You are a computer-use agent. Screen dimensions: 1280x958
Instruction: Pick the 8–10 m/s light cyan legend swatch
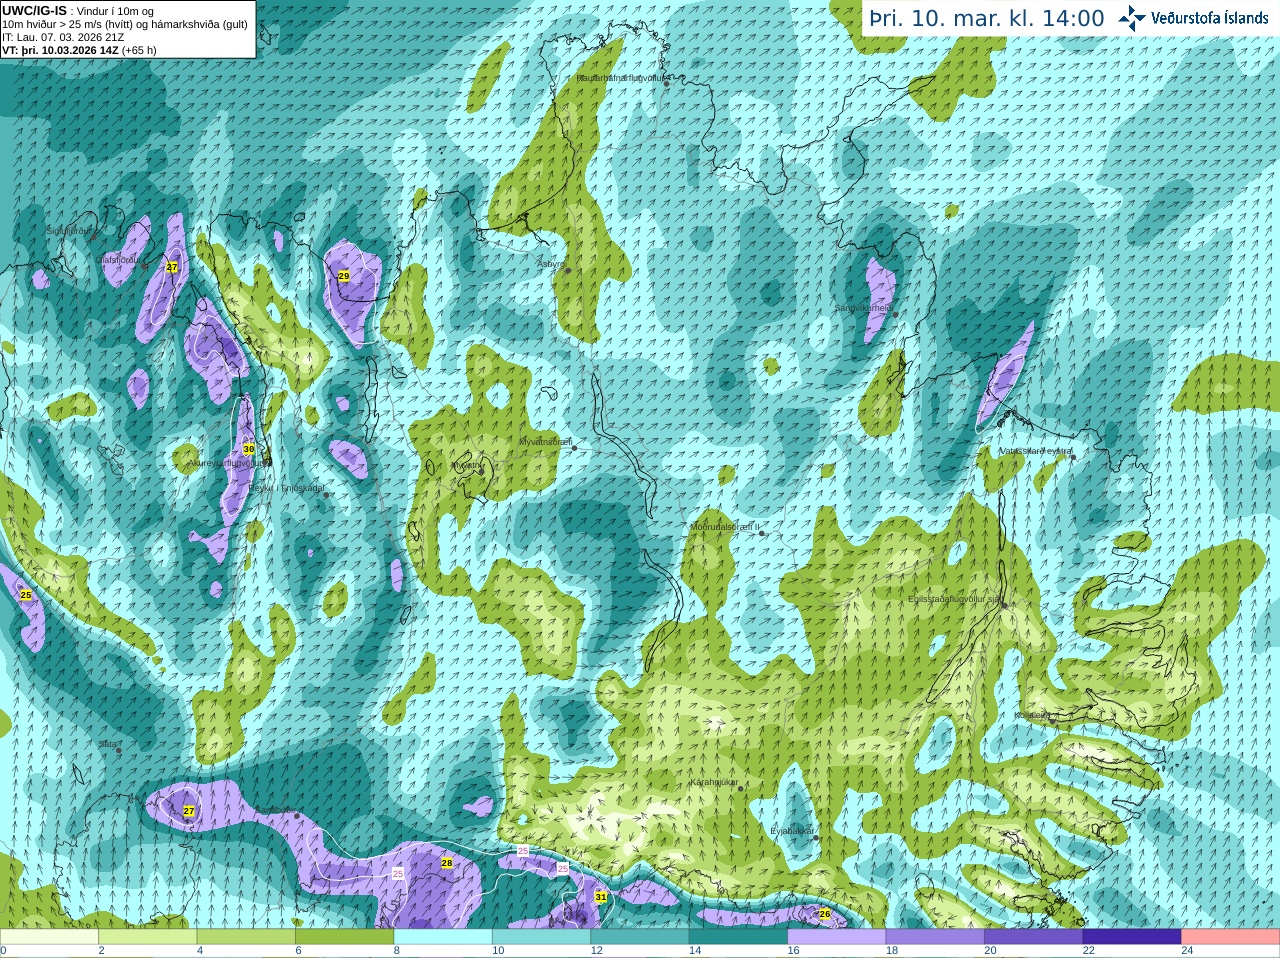(443, 937)
